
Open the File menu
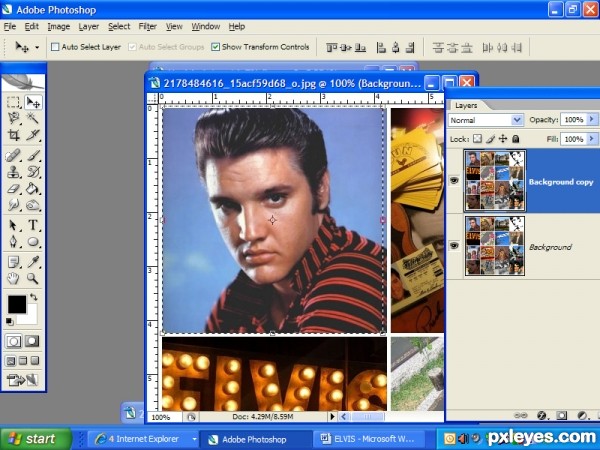10,26
